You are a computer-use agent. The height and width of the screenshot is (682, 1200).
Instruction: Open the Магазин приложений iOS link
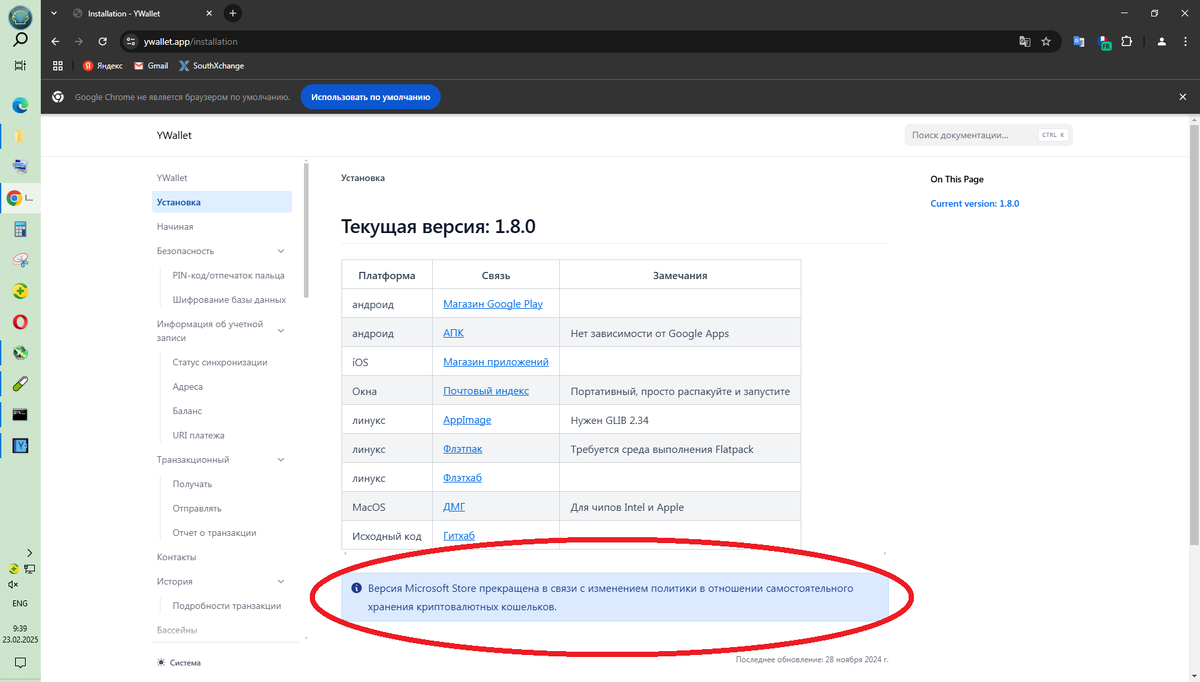pyautogui.click(x=496, y=362)
